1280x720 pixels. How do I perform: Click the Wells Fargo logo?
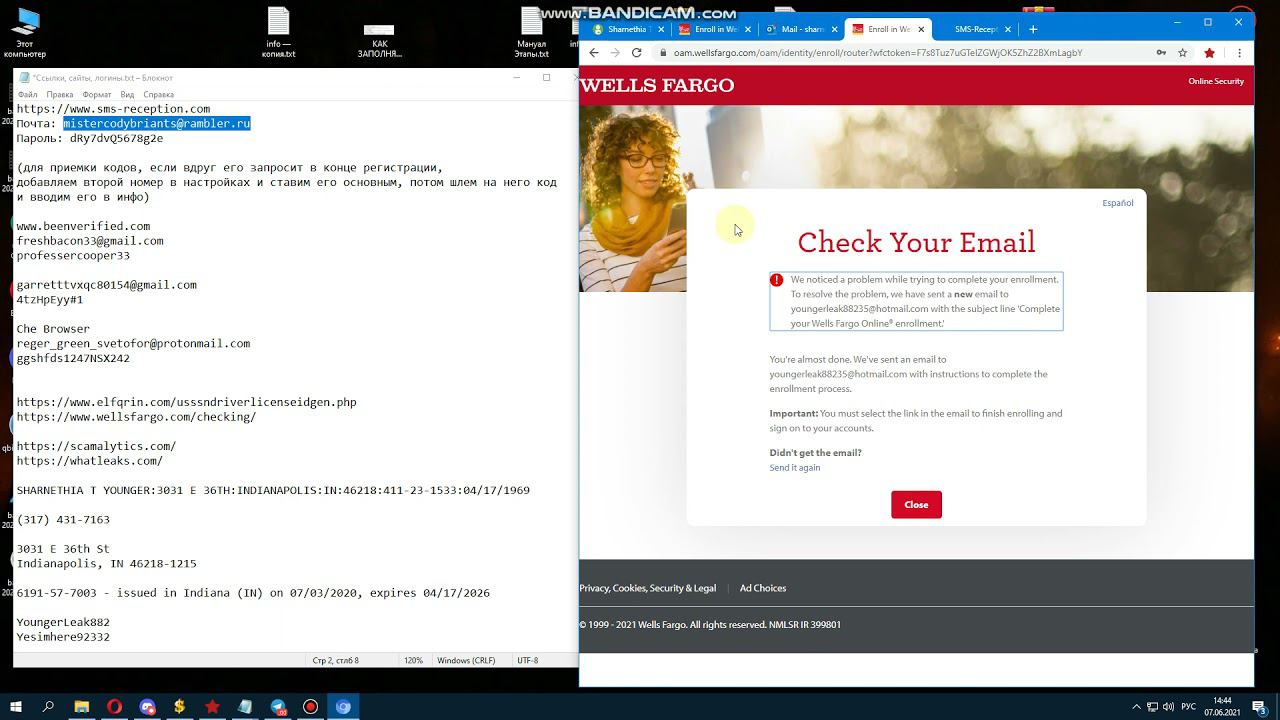[657, 86]
